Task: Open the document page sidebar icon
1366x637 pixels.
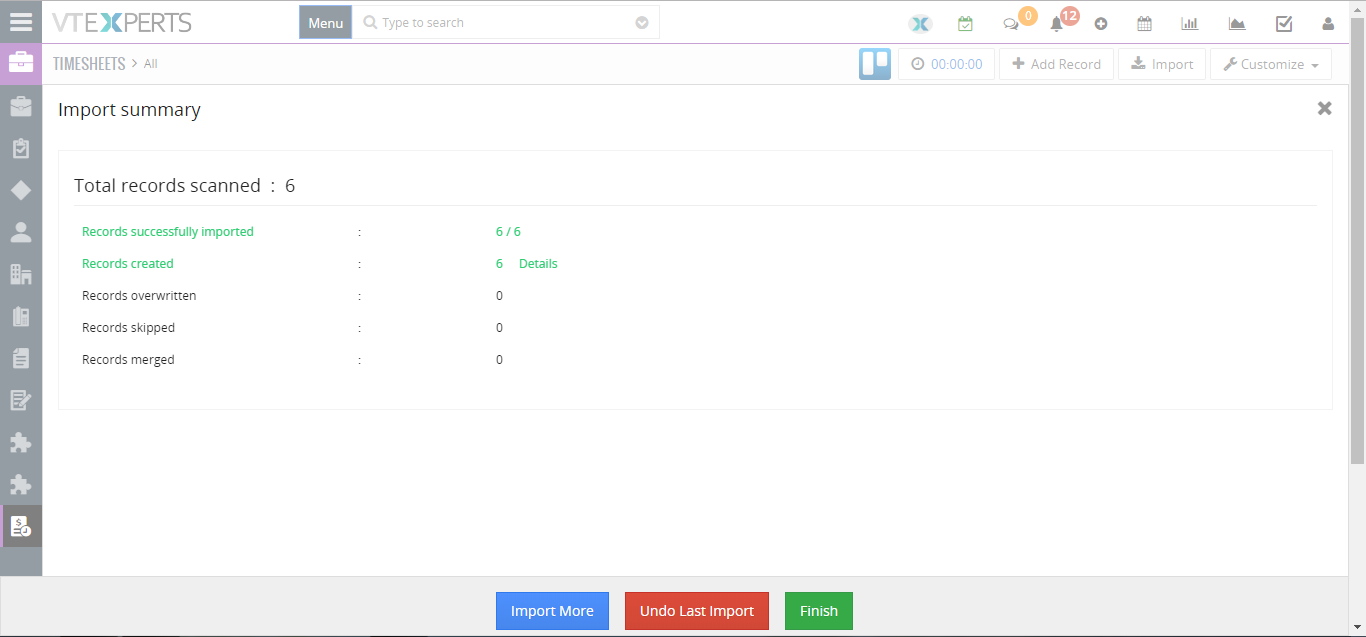Action: 21,358
